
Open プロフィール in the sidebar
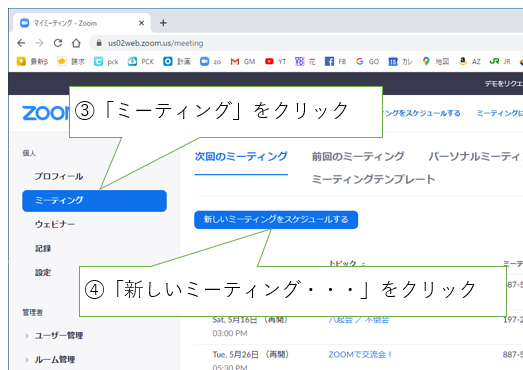pyautogui.click(x=59, y=176)
